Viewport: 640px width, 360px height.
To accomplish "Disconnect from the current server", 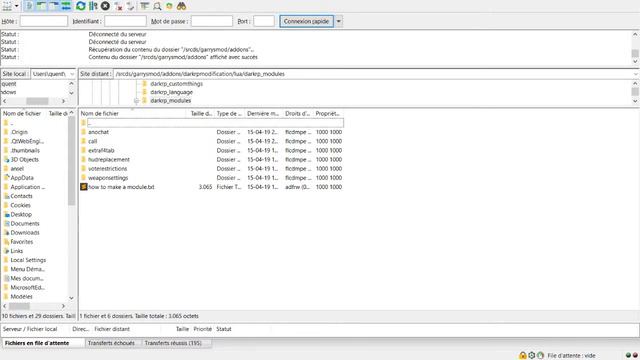I will pos(118,6).
